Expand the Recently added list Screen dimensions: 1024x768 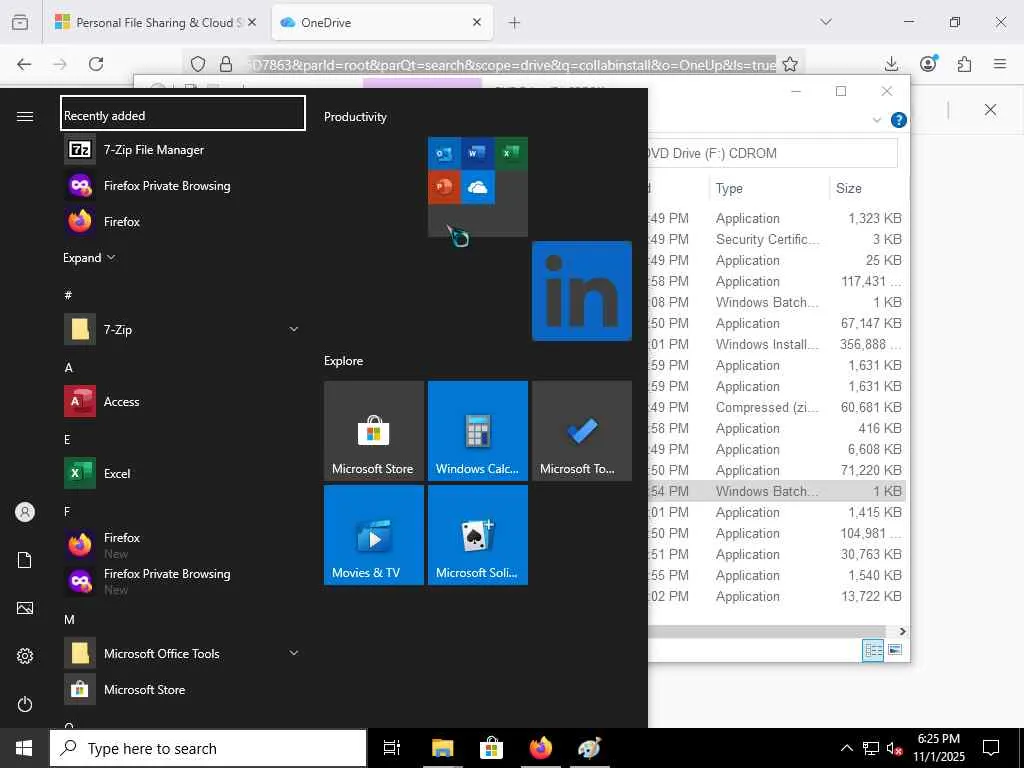89,257
